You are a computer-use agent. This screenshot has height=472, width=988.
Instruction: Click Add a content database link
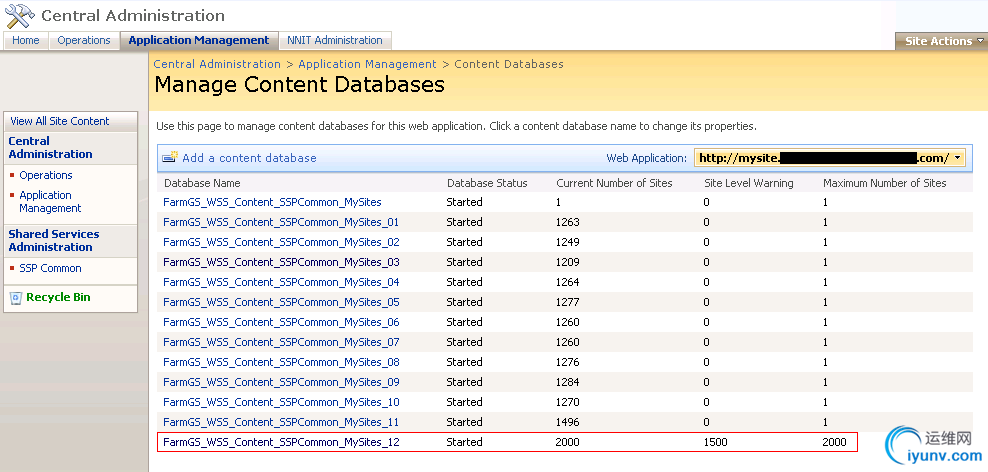click(x=250, y=158)
